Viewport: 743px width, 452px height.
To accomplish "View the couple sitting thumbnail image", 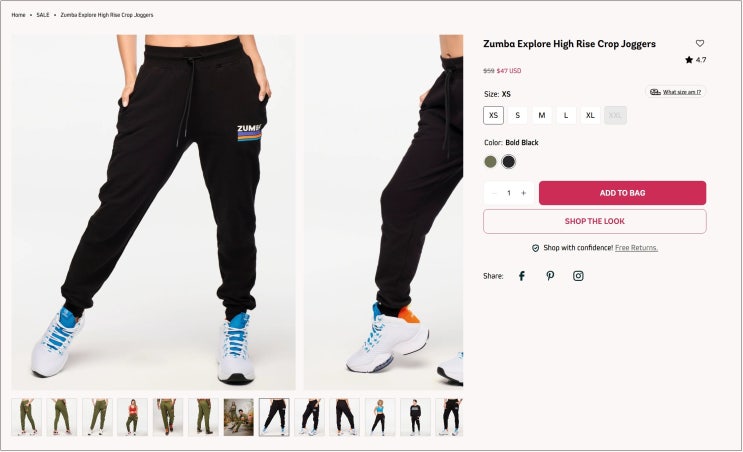I will [x=238, y=417].
